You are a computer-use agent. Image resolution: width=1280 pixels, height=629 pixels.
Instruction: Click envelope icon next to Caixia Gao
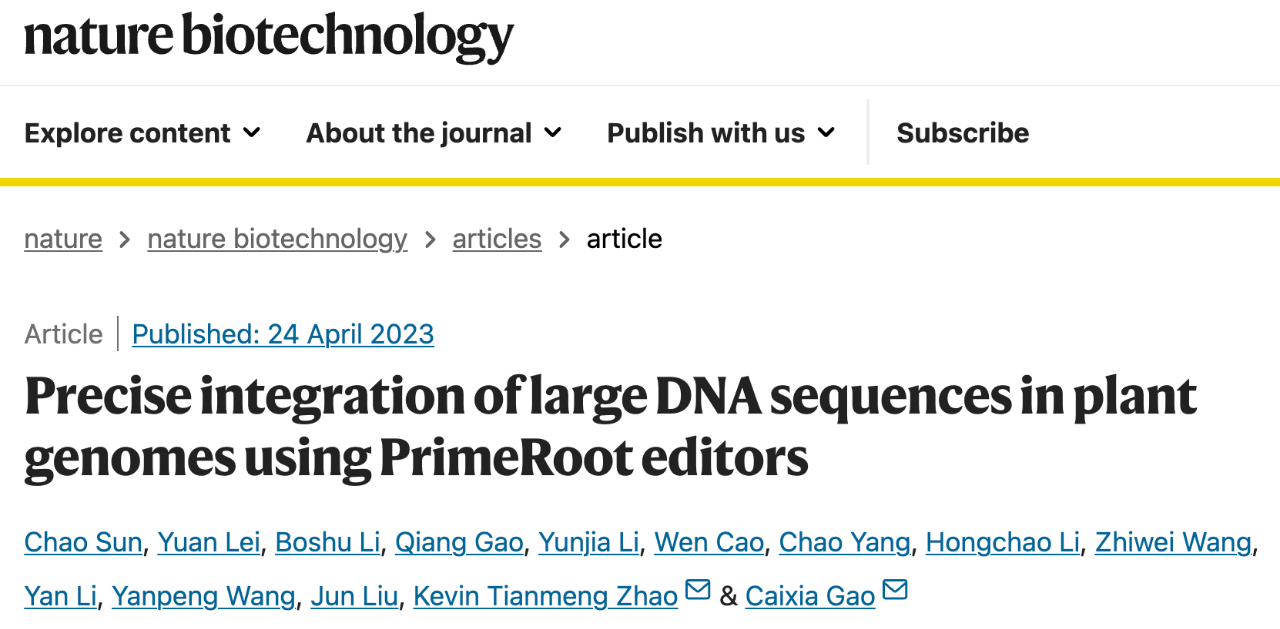click(895, 591)
